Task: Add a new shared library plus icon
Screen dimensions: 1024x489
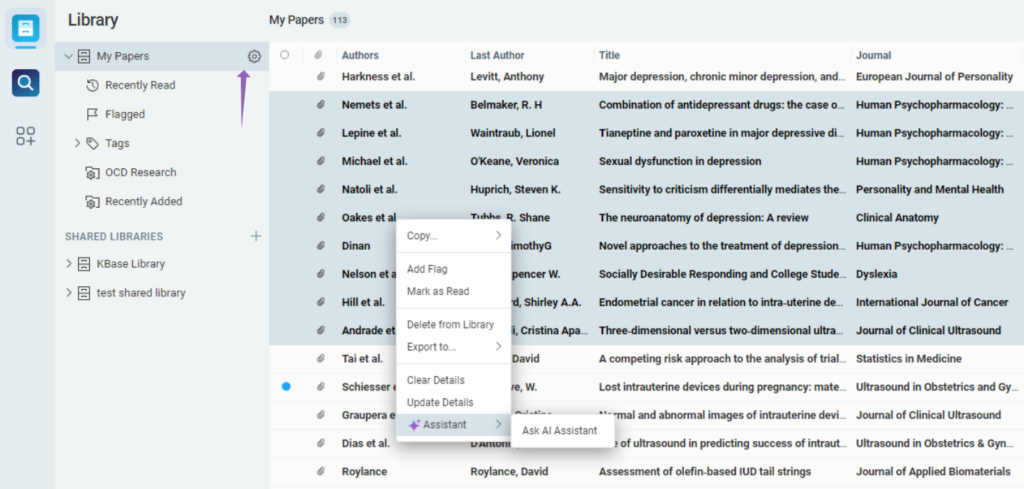Action: 256,236
